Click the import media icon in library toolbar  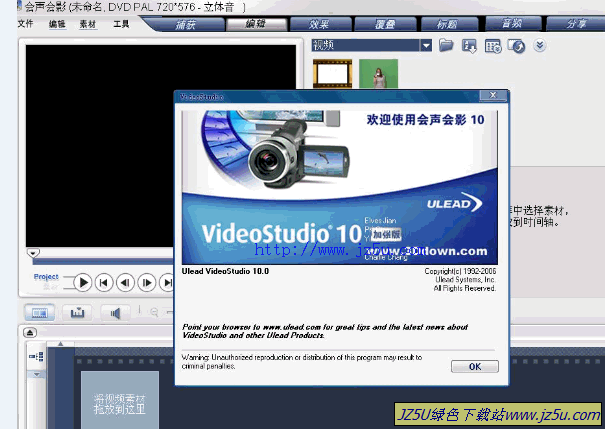pyautogui.click(x=469, y=46)
